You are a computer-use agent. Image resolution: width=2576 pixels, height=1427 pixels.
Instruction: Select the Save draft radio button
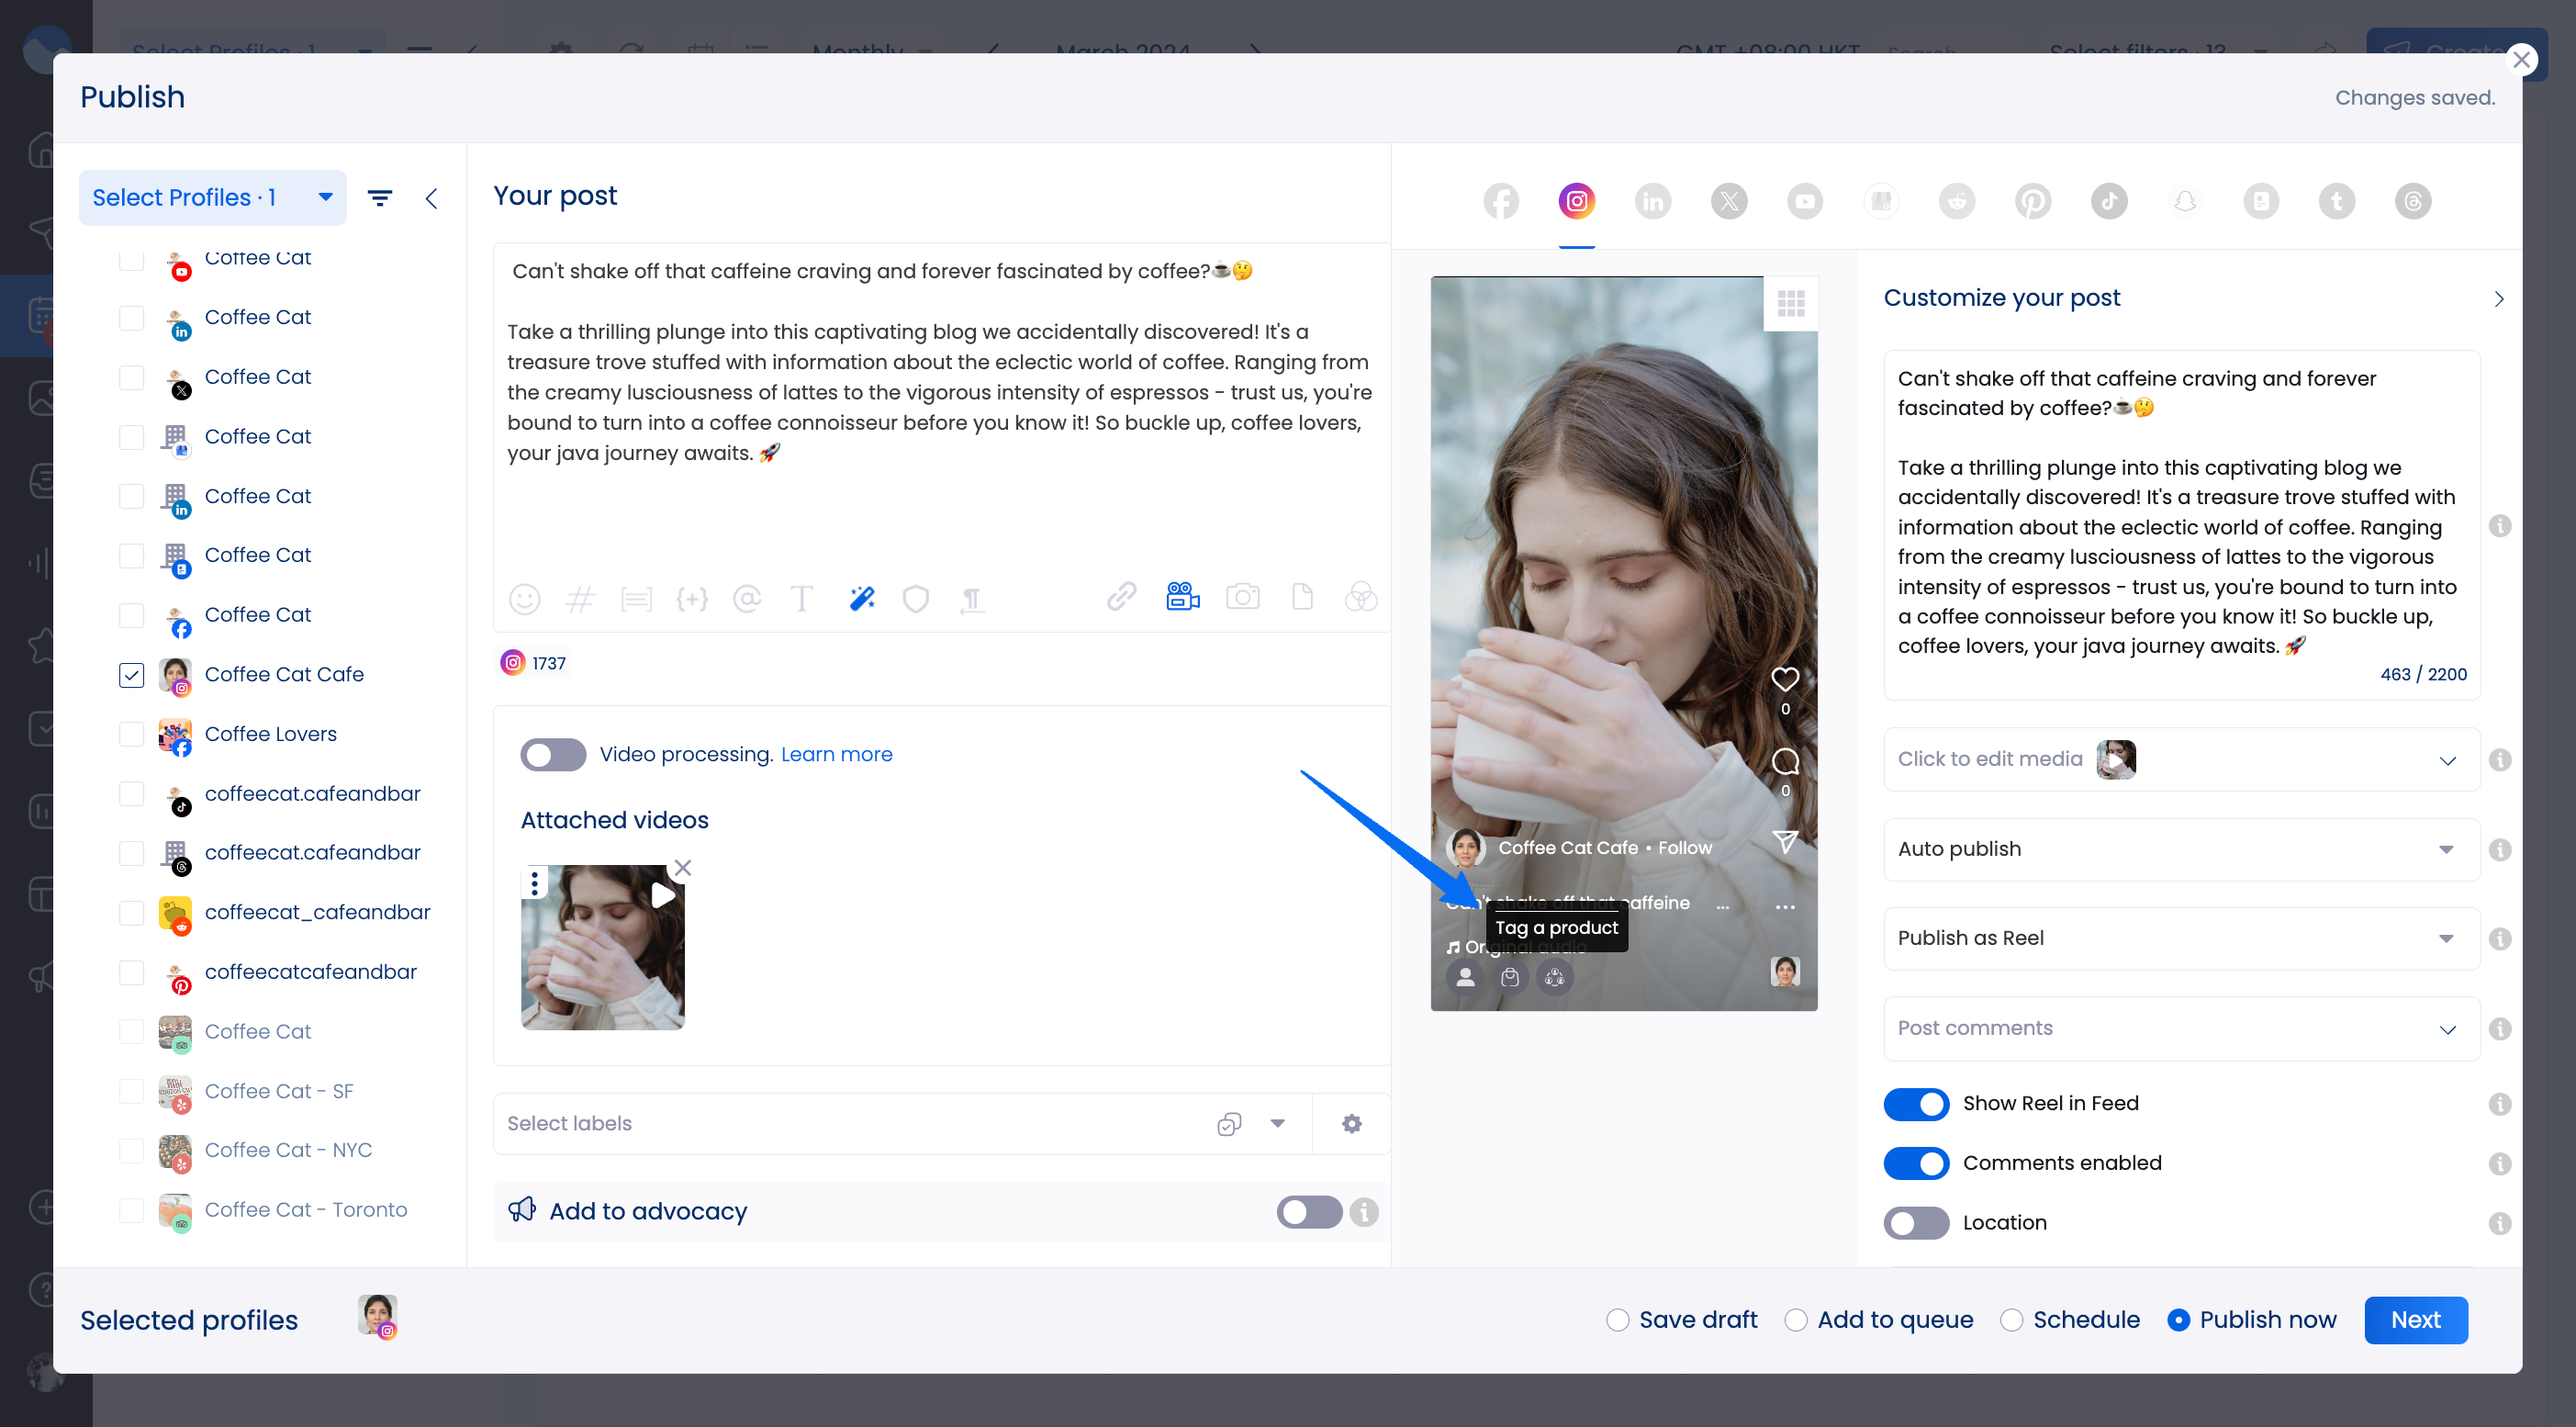[x=1617, y=1320]
